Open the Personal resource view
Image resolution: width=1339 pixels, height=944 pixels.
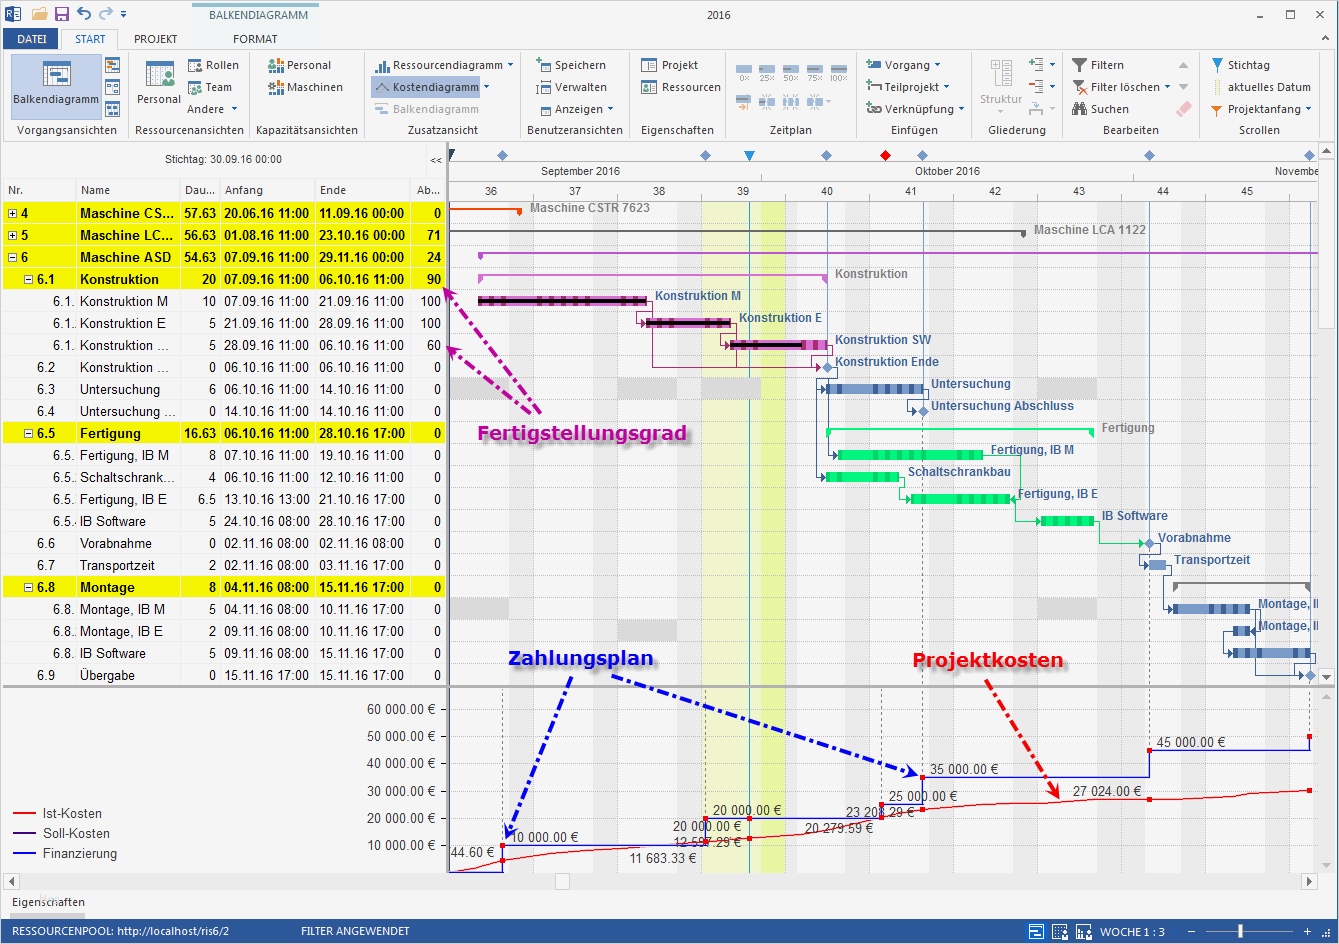[159, 83]
